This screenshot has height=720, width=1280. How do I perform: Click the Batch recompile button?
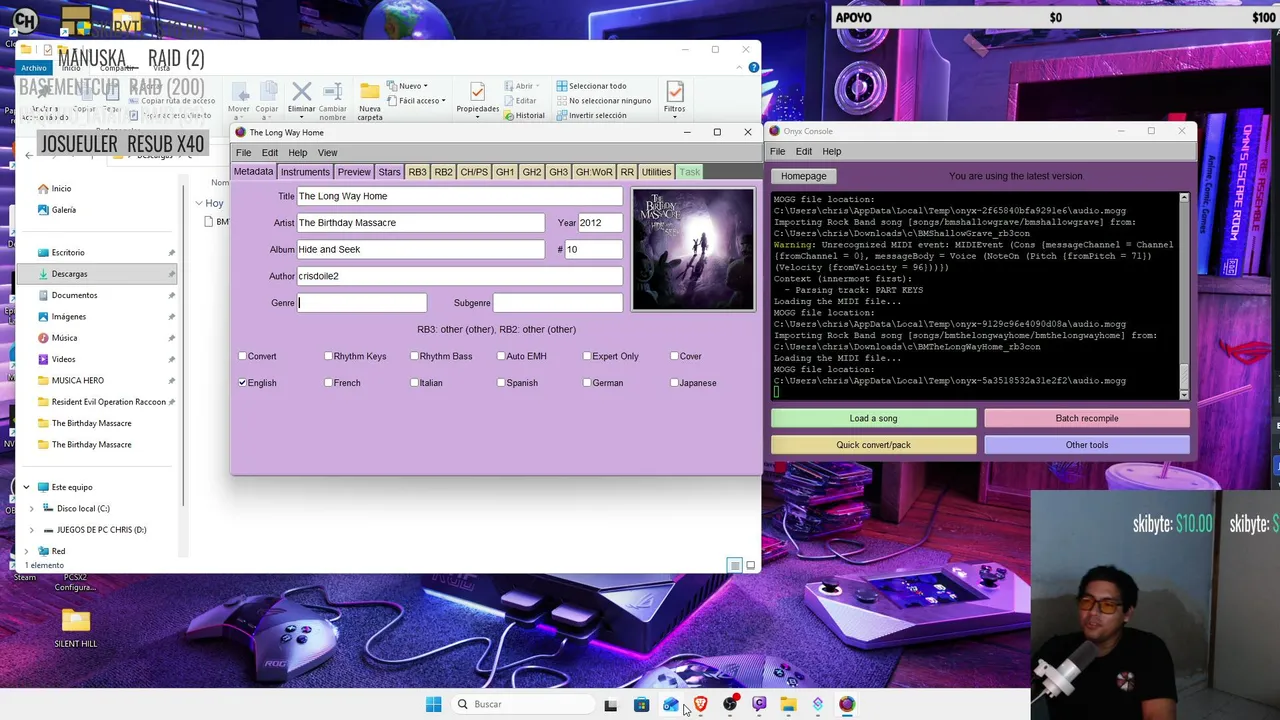[1087, 418]
